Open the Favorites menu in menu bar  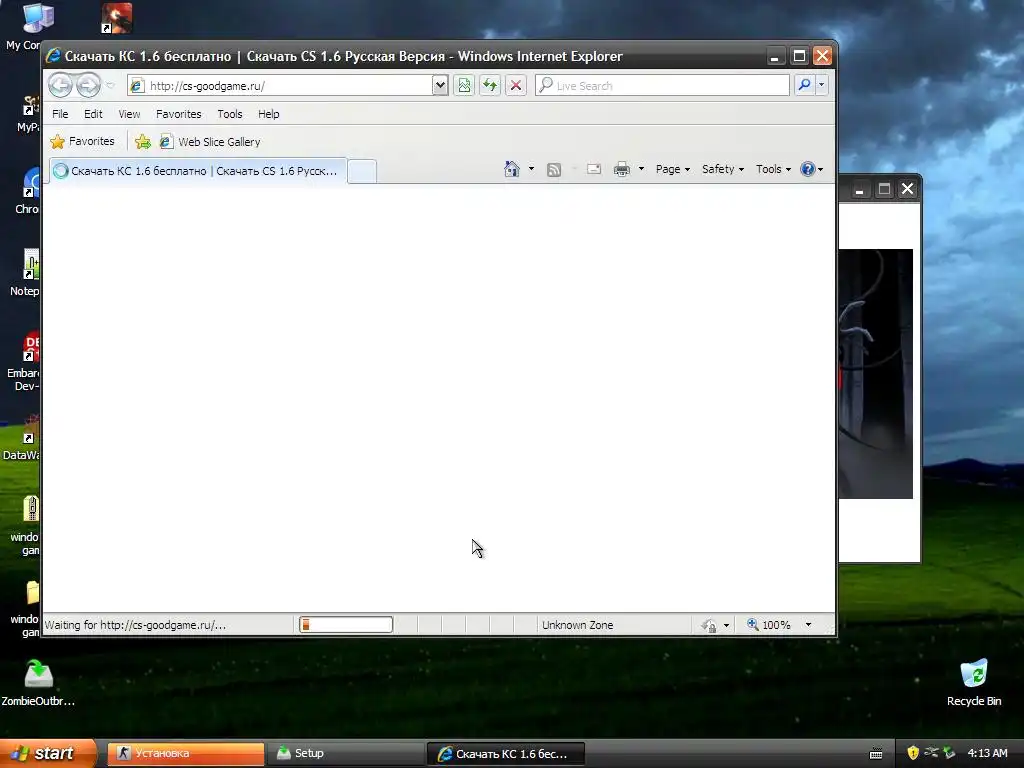click(x=178, y=114)
